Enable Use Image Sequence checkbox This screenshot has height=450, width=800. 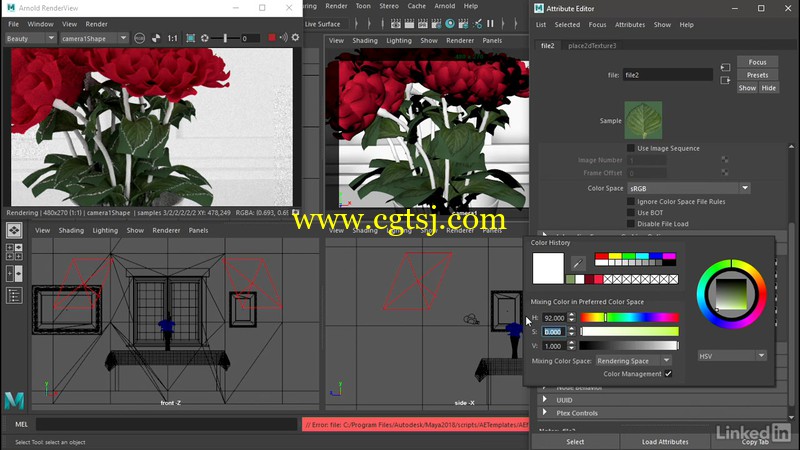click(631, 148)
